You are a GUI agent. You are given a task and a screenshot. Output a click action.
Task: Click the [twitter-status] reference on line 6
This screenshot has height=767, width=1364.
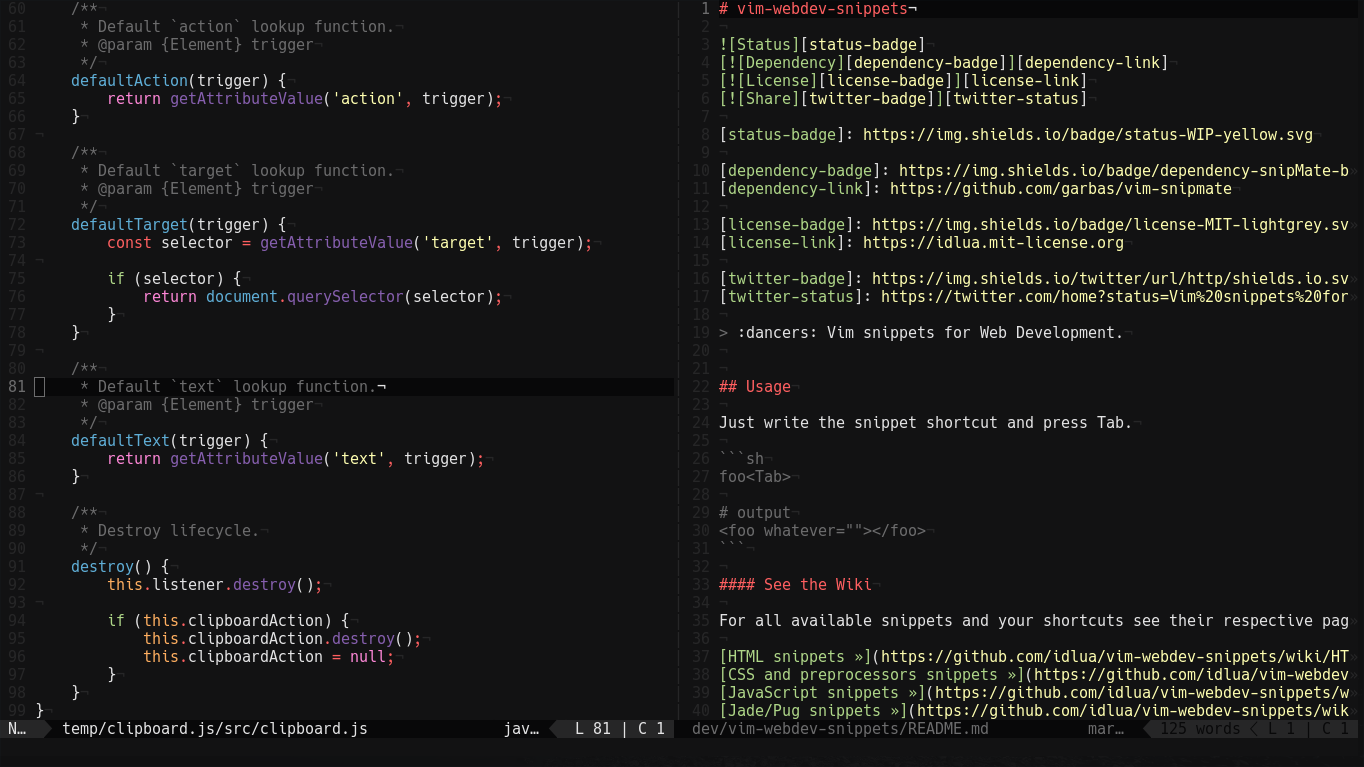1016,98
